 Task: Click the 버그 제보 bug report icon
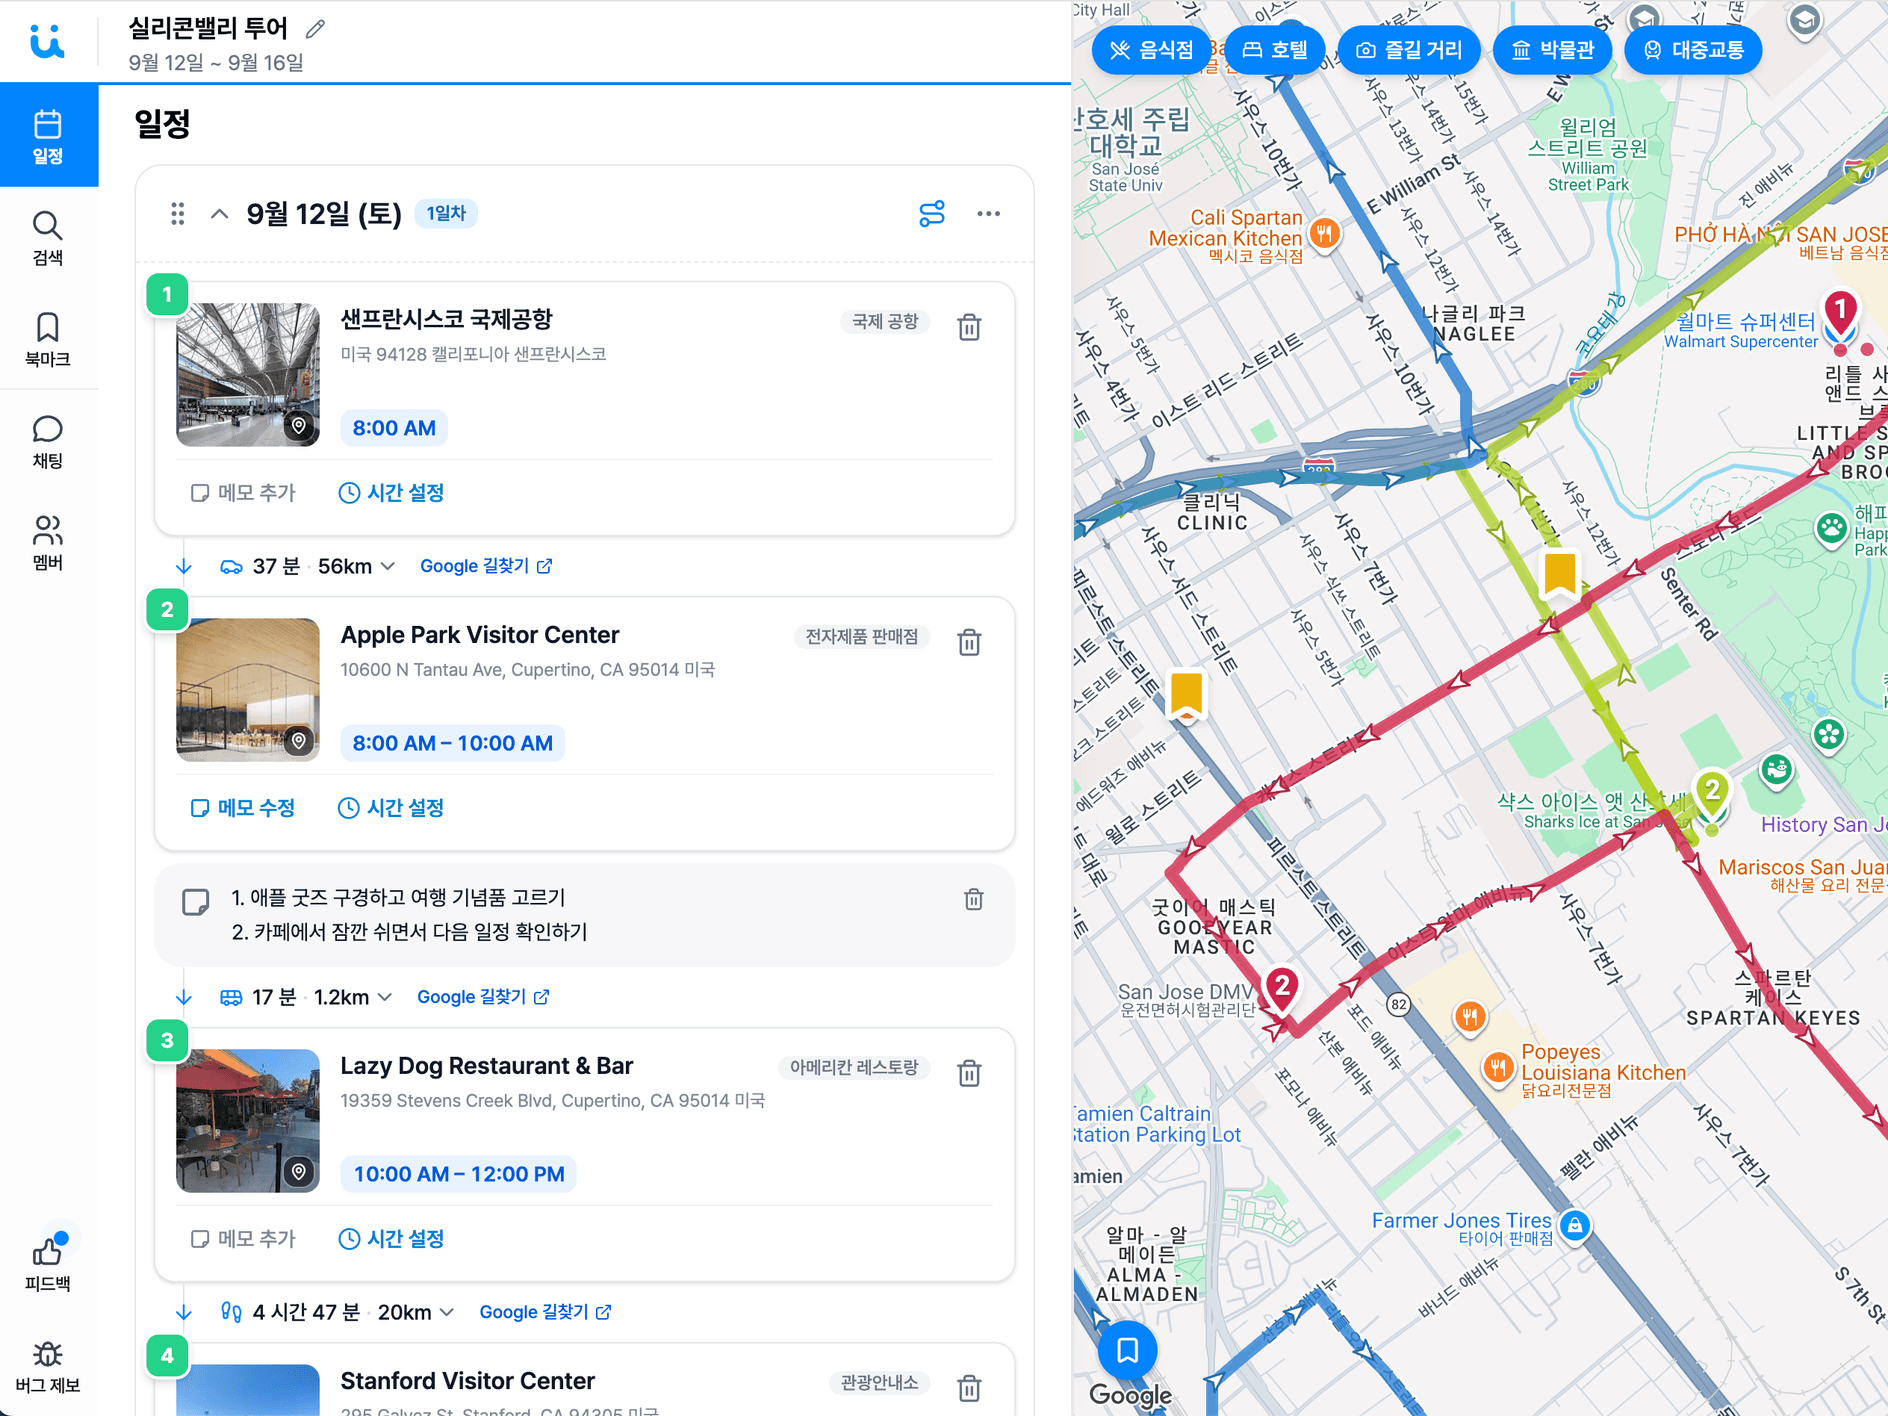tap(48, 1366)
